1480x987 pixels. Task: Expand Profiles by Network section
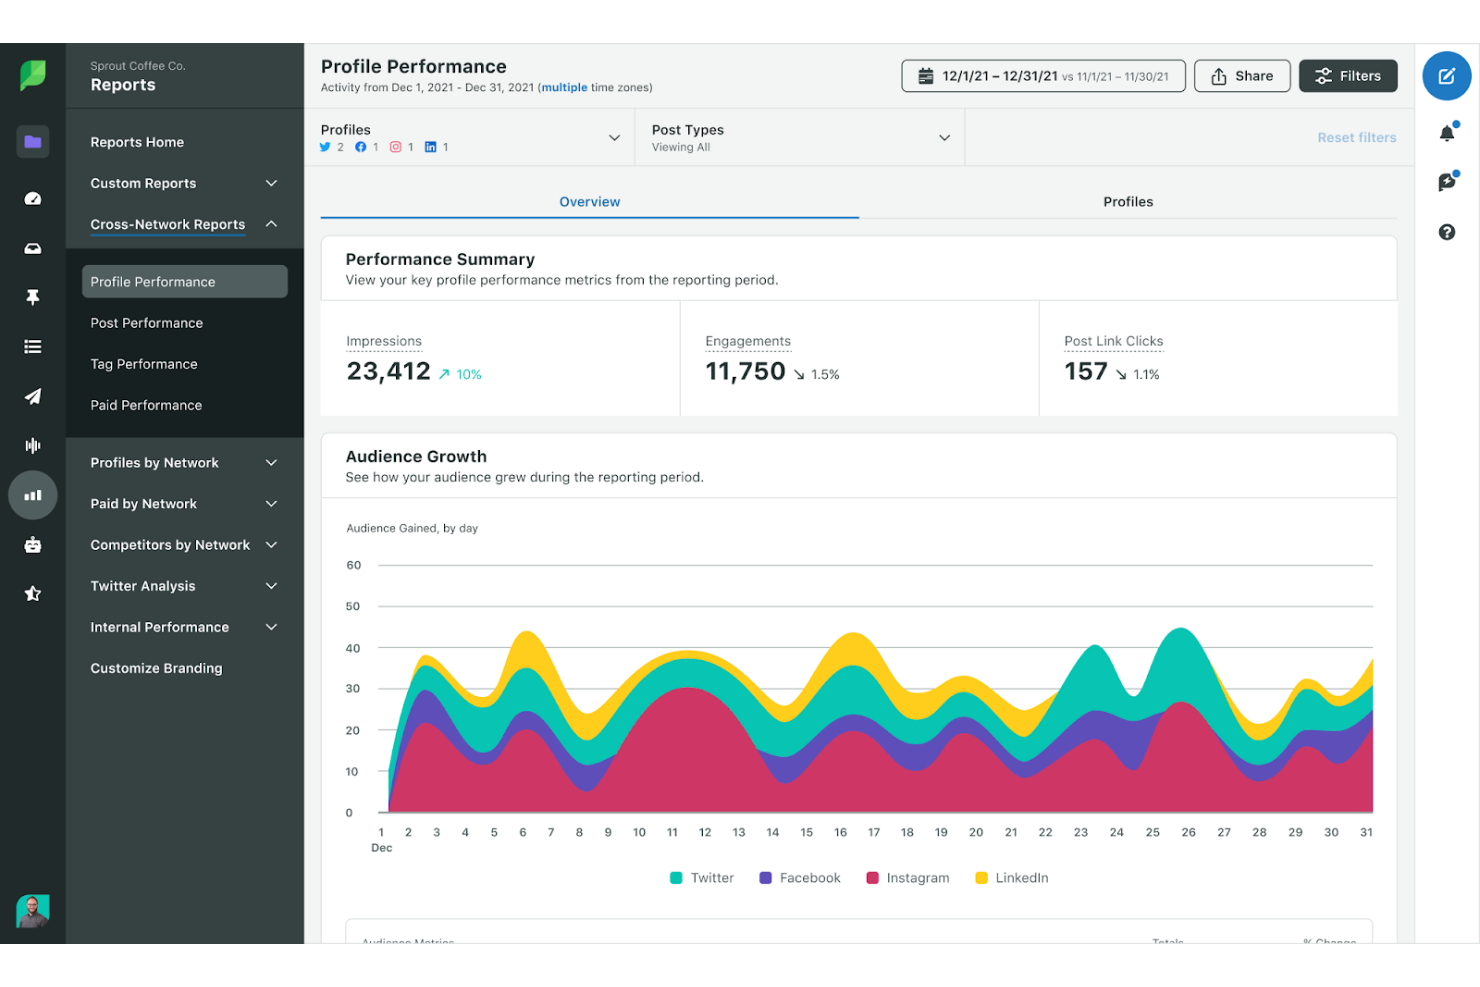(184, 463)
